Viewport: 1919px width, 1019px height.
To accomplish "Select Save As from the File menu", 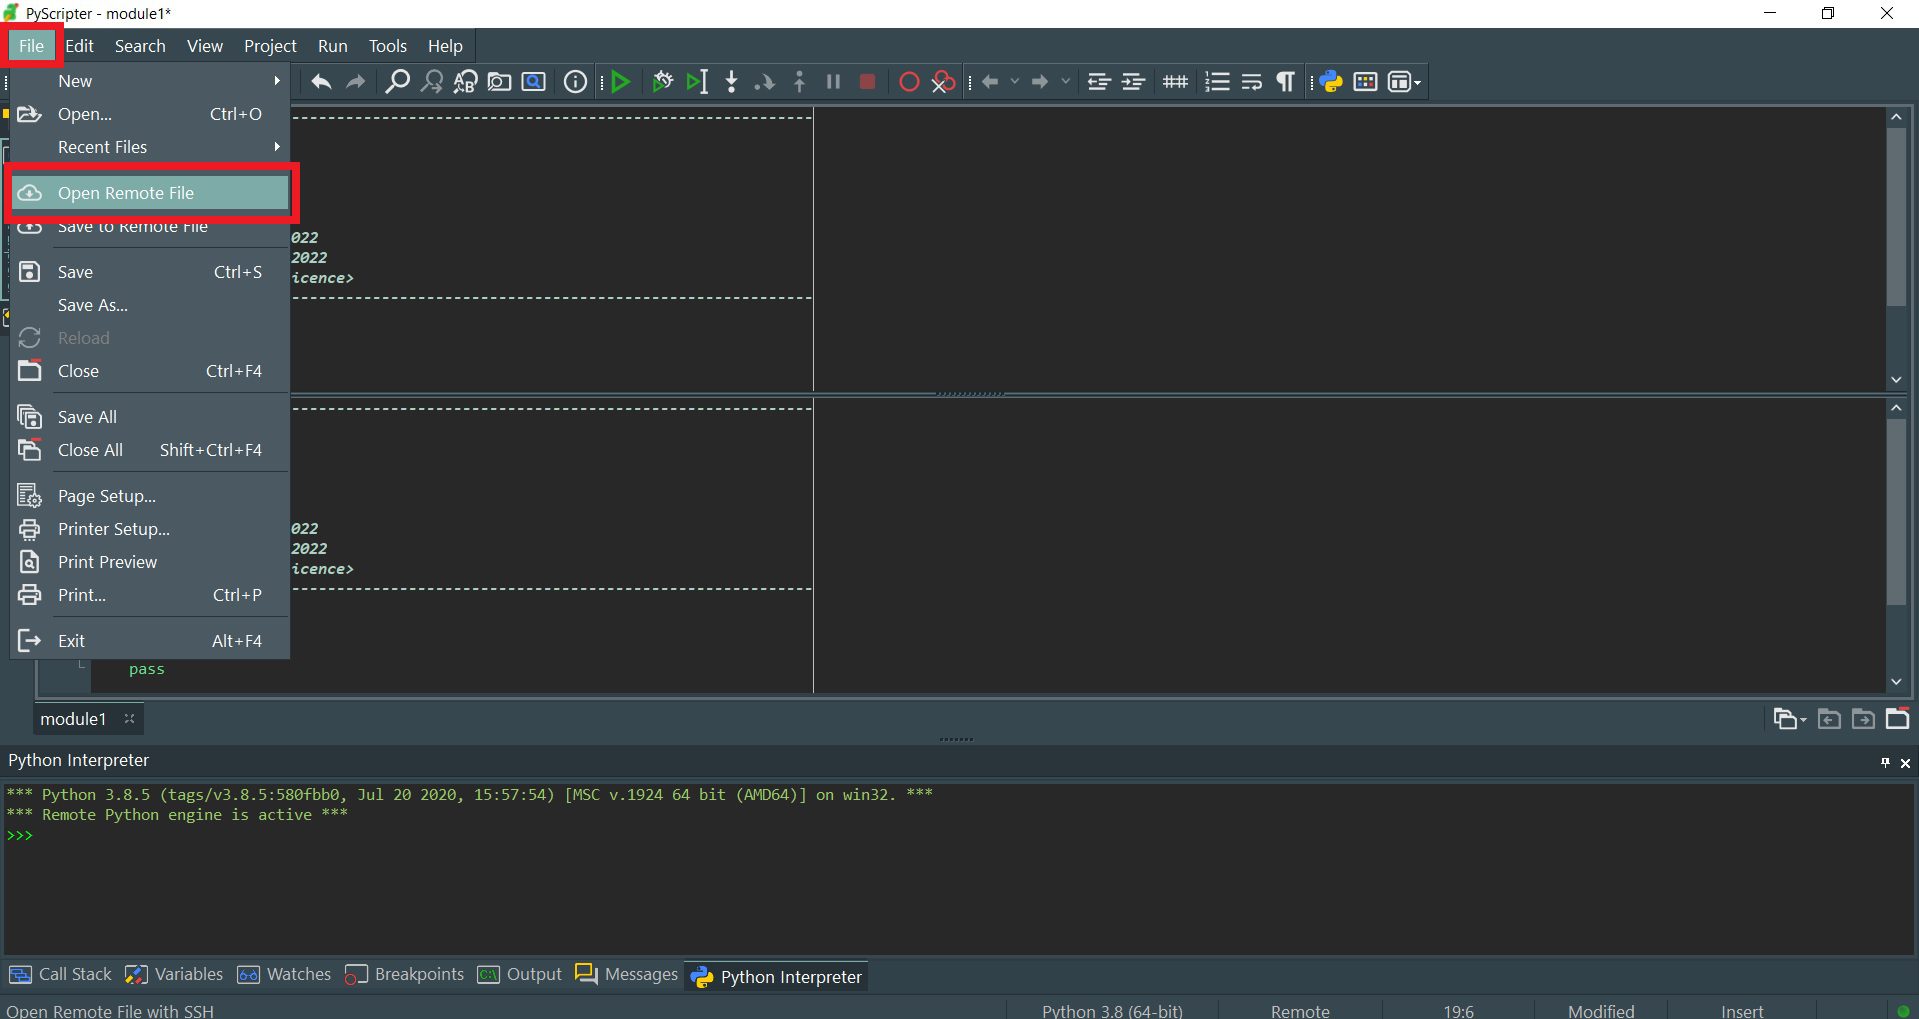I will 92,305.
